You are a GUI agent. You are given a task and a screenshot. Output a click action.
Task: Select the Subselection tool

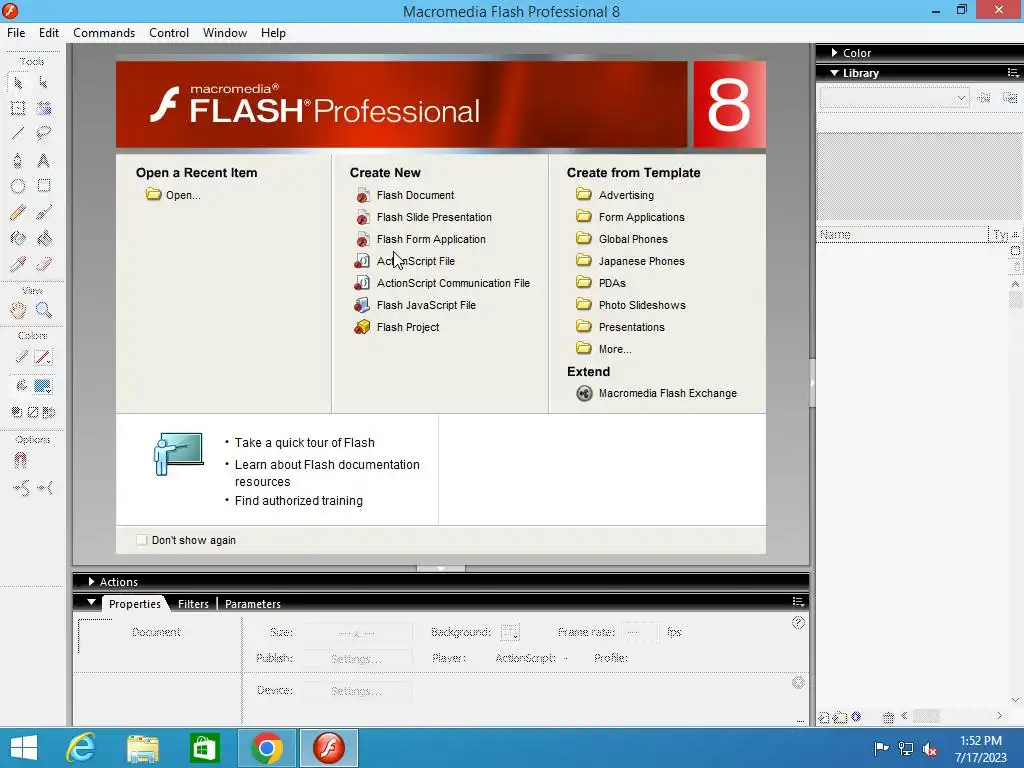pyautogui.click(x=44, y=83)
